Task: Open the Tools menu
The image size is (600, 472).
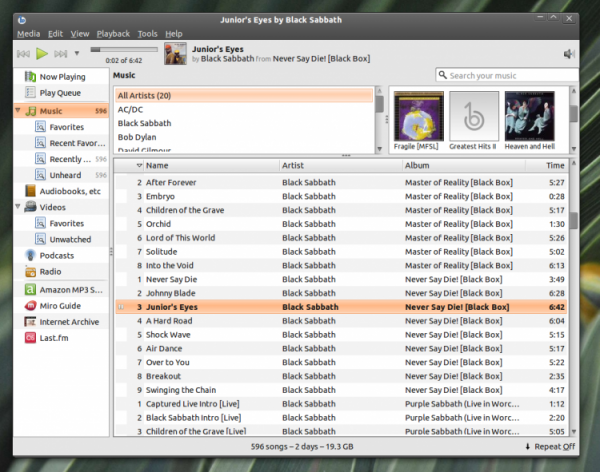Action: 148,33
